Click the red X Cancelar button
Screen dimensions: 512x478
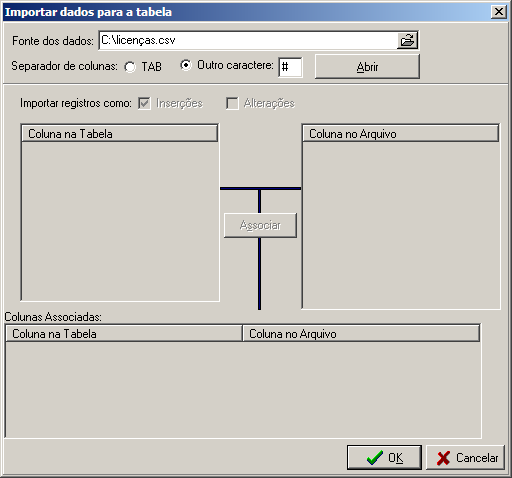click(466, 457)
